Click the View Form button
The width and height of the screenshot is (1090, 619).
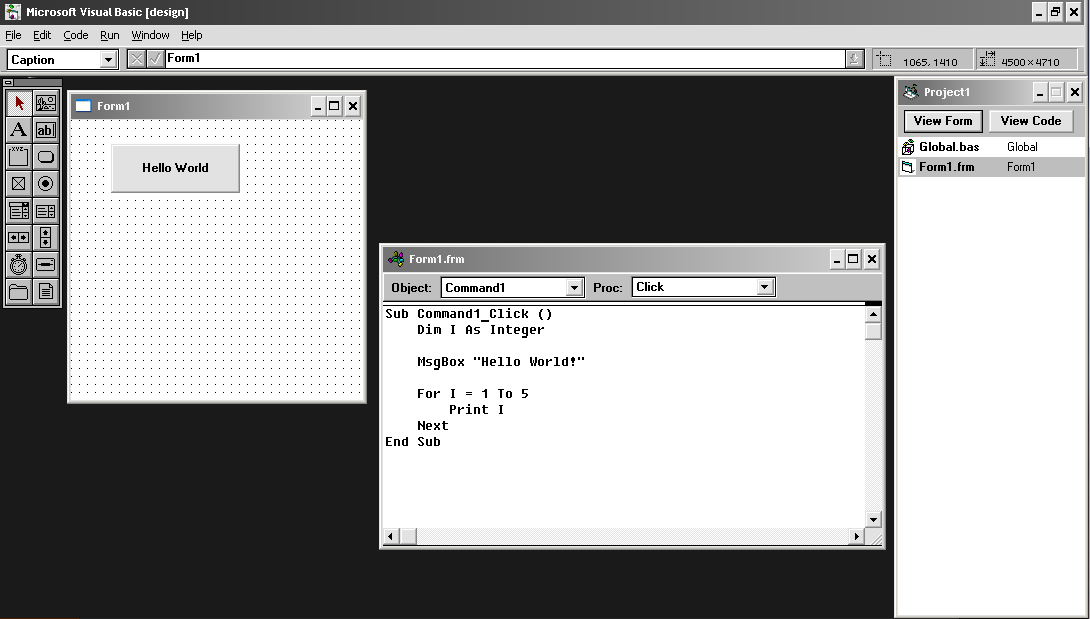pyautogui.click(x=942, y=121)
